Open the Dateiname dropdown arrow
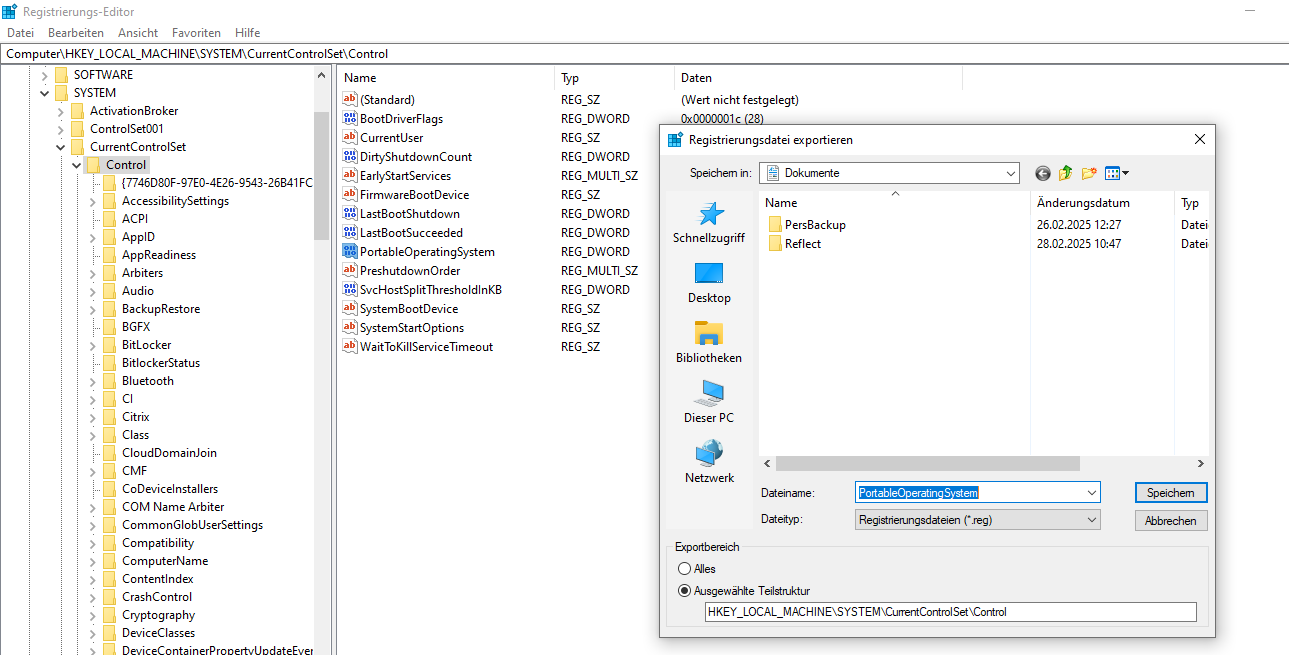1289x655 pixels. [x=1090, y=493]
